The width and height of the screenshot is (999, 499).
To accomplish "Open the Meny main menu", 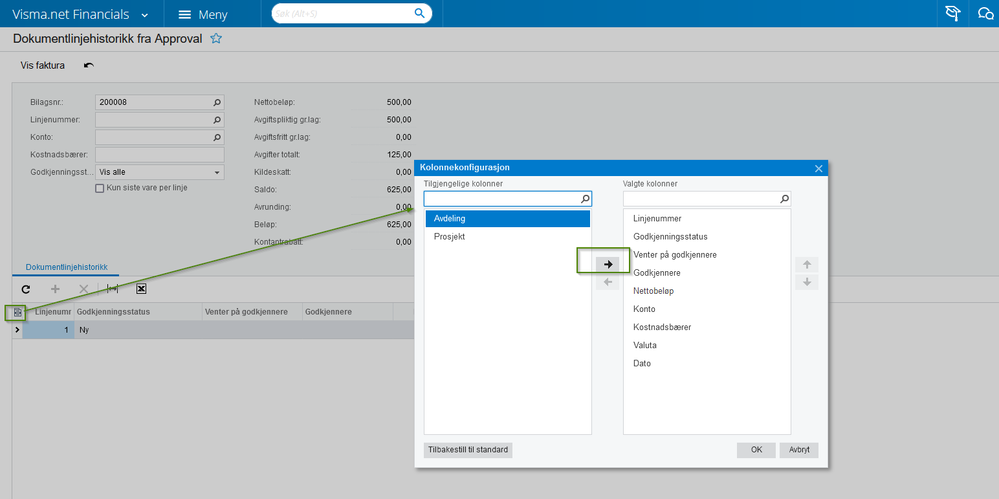I will point(203,15).
